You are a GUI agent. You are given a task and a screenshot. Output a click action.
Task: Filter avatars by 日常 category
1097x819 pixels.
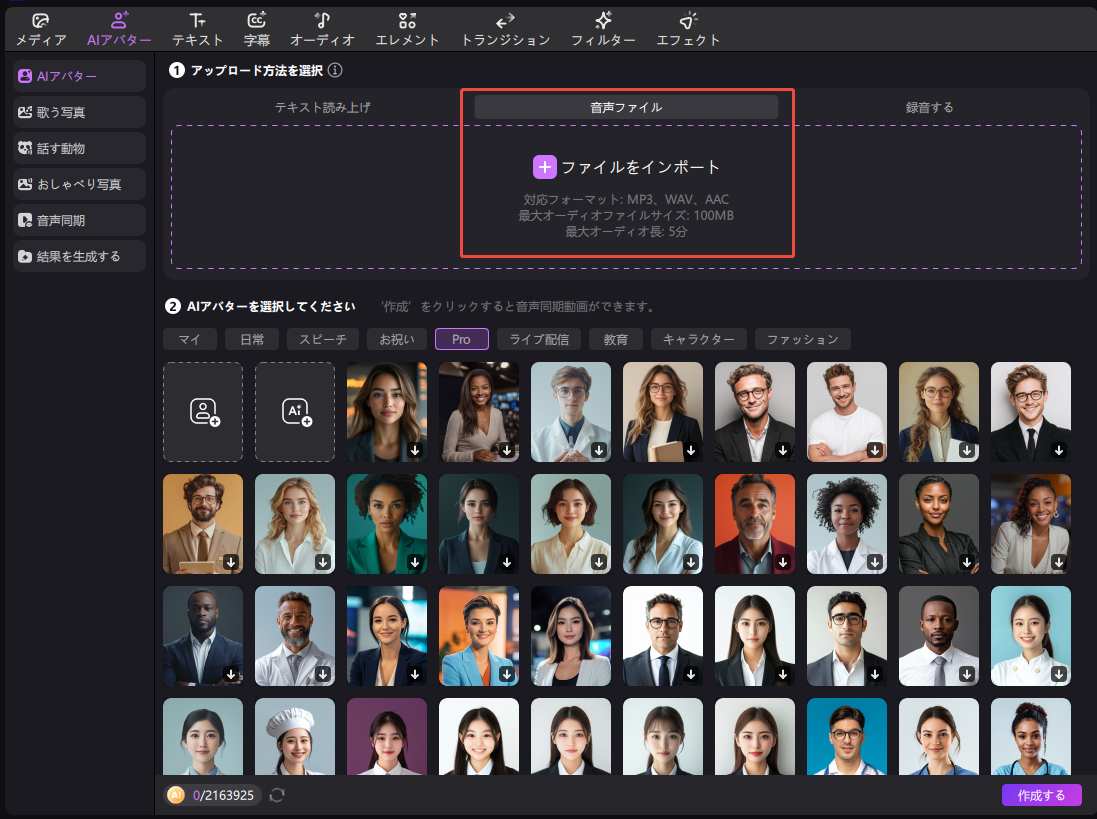click(x=252, y=339)
